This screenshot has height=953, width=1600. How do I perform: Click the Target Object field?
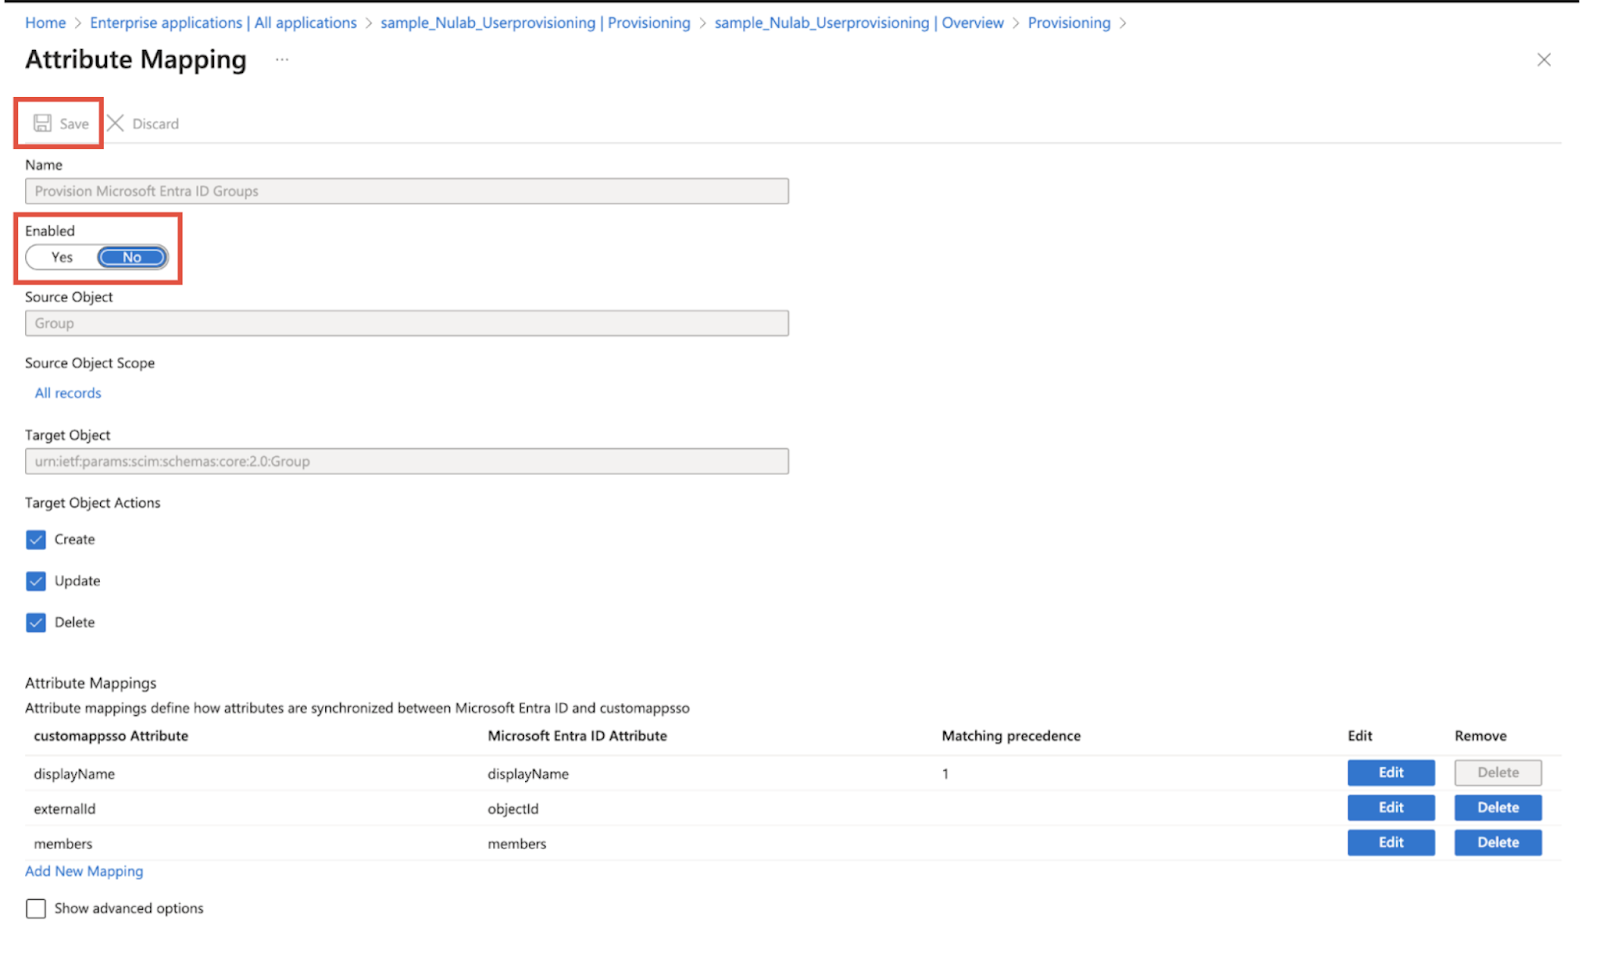click(407, 461)
